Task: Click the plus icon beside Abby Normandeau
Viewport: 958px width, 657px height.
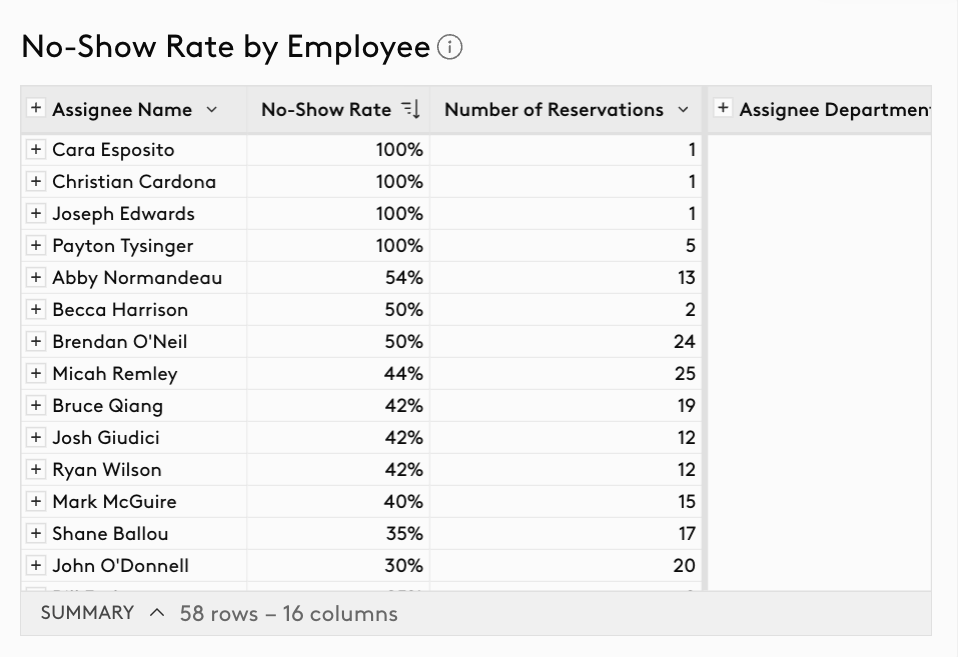Action: coord(36,277)
